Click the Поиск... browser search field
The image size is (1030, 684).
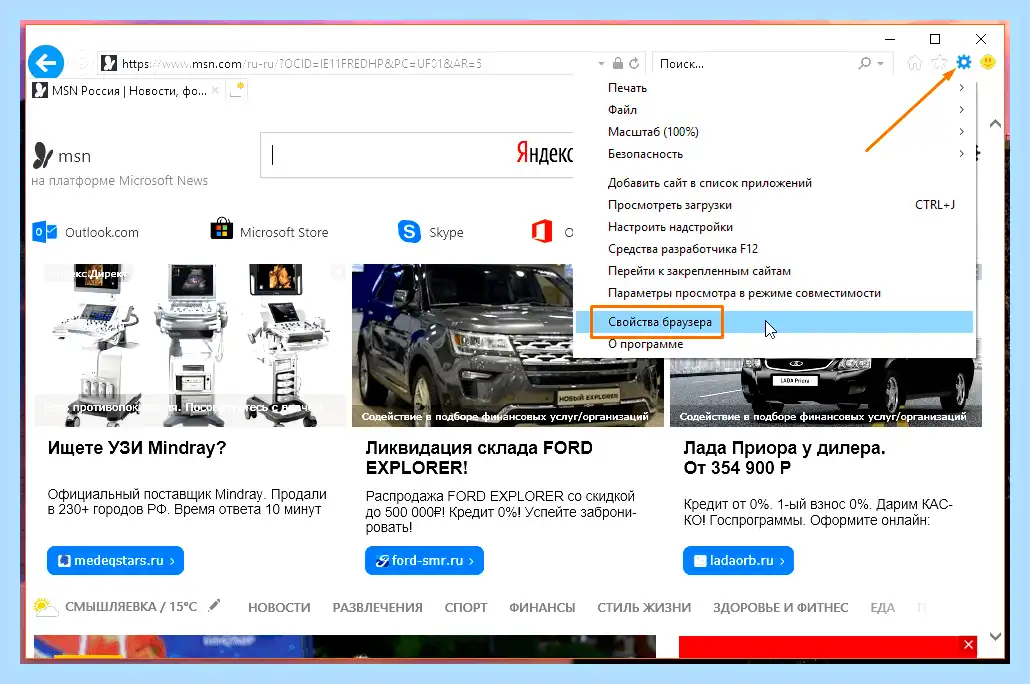pos(755,64)
